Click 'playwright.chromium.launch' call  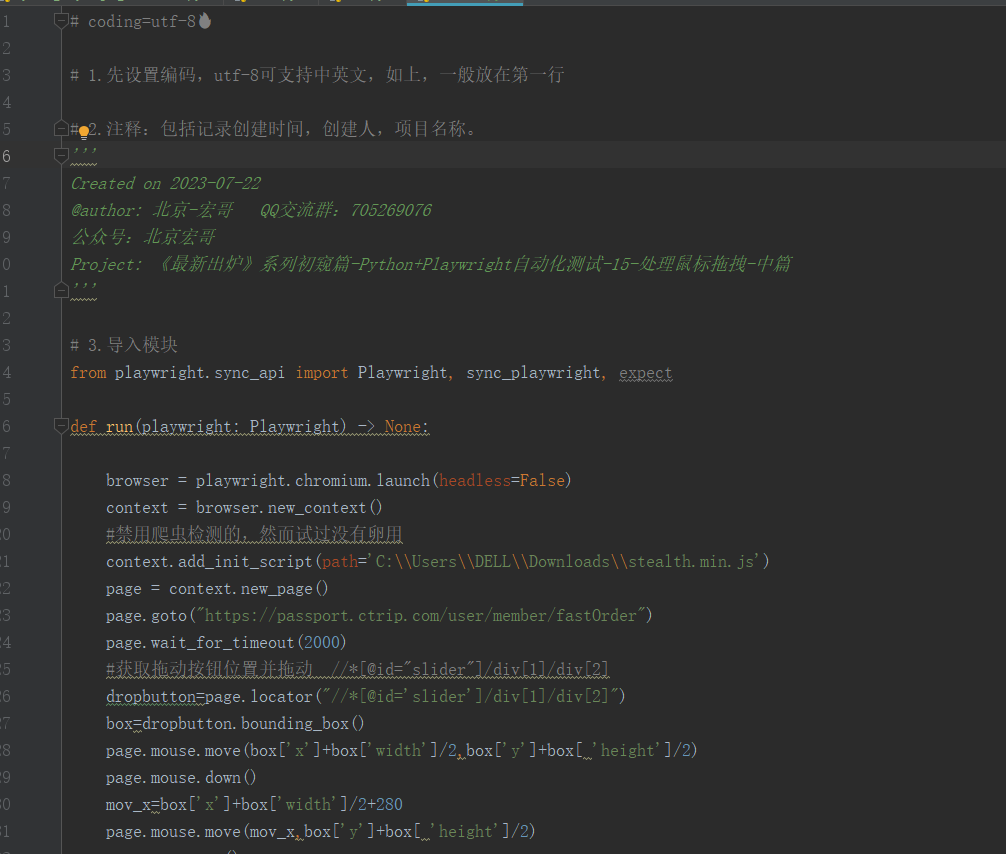pyautogui.click(x=312, y=481)
